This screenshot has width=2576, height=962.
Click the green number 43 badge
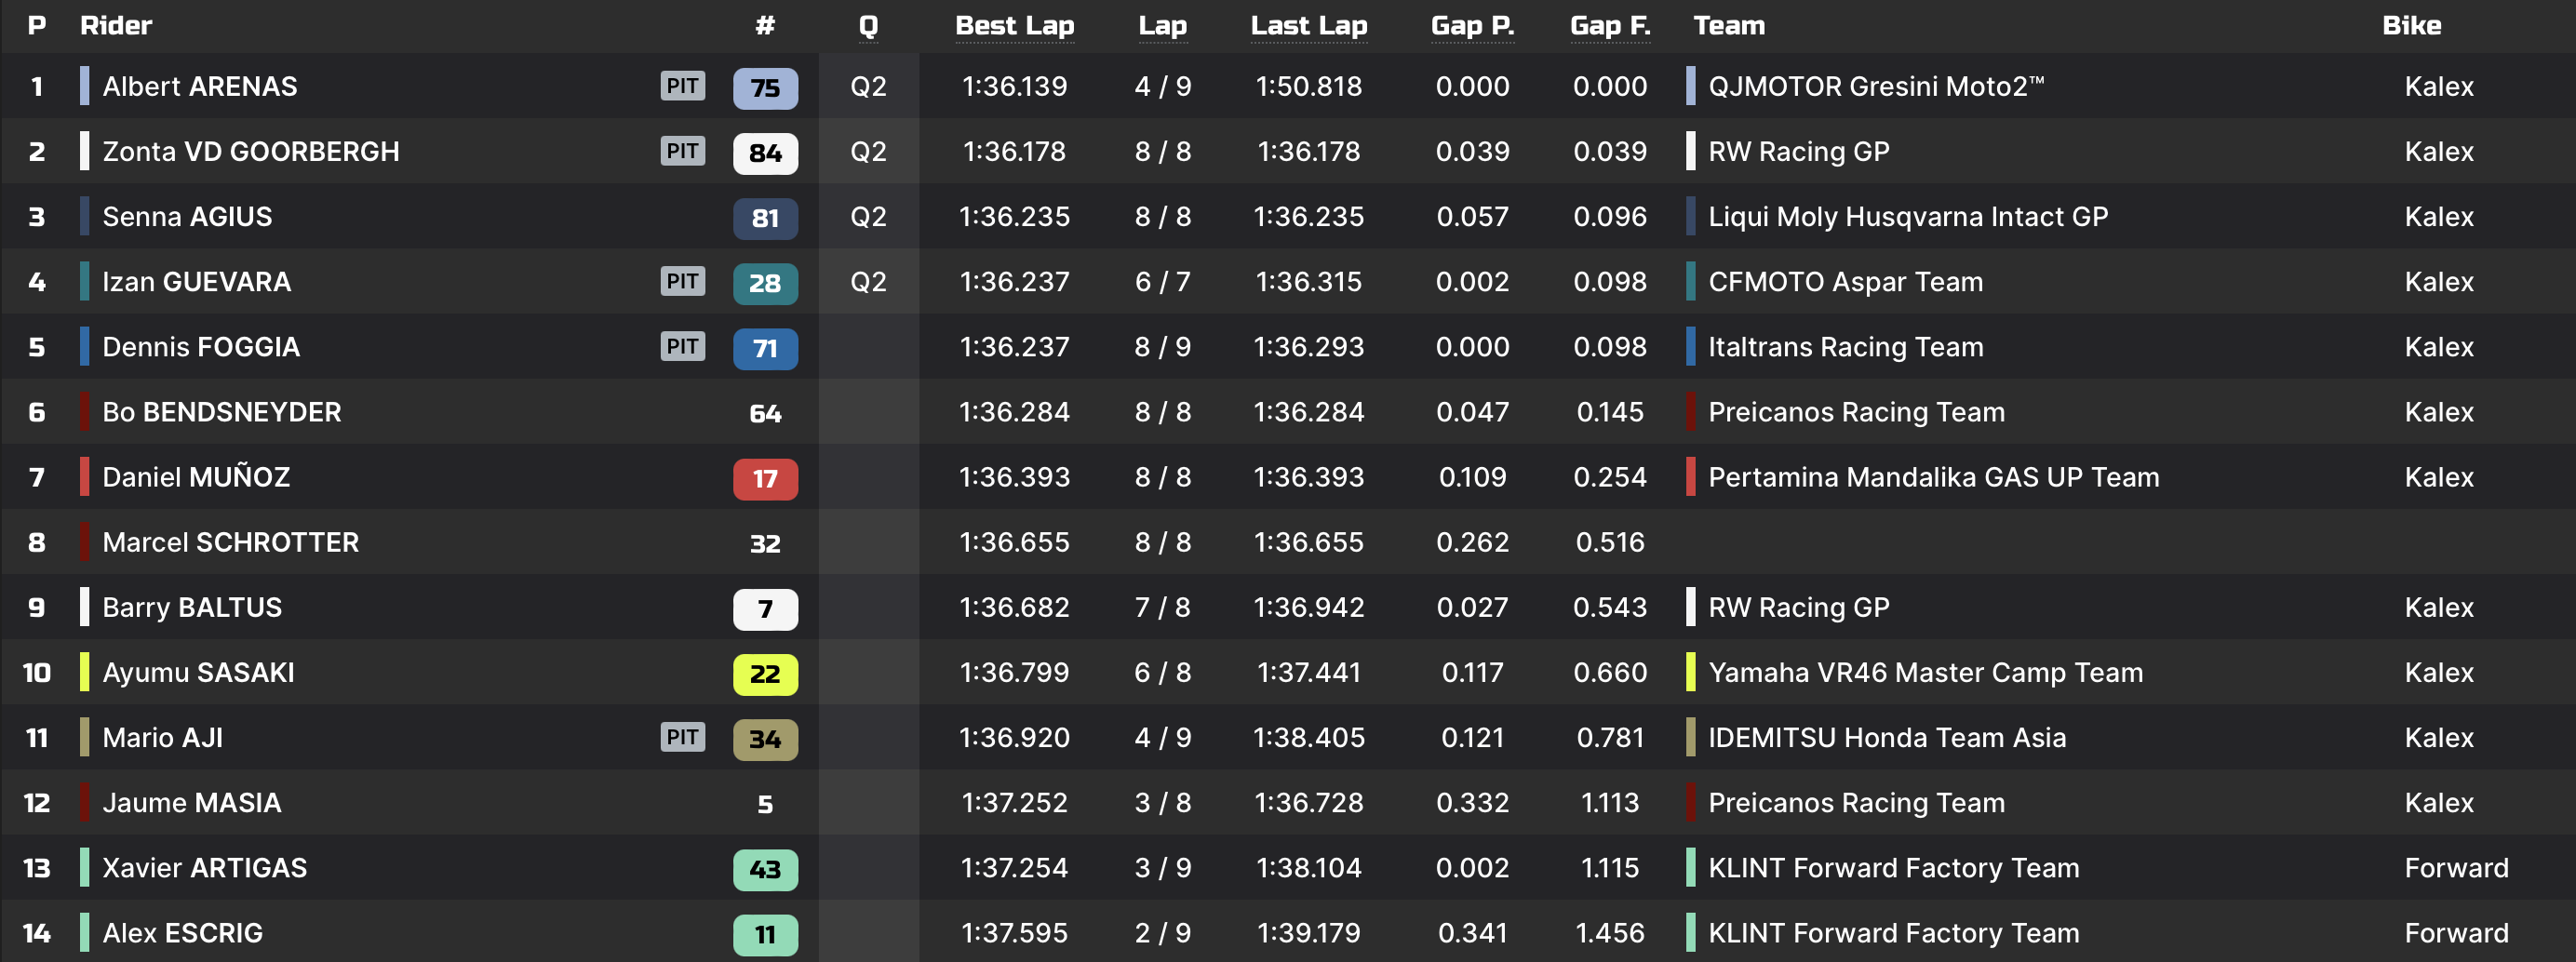(765, 869)
